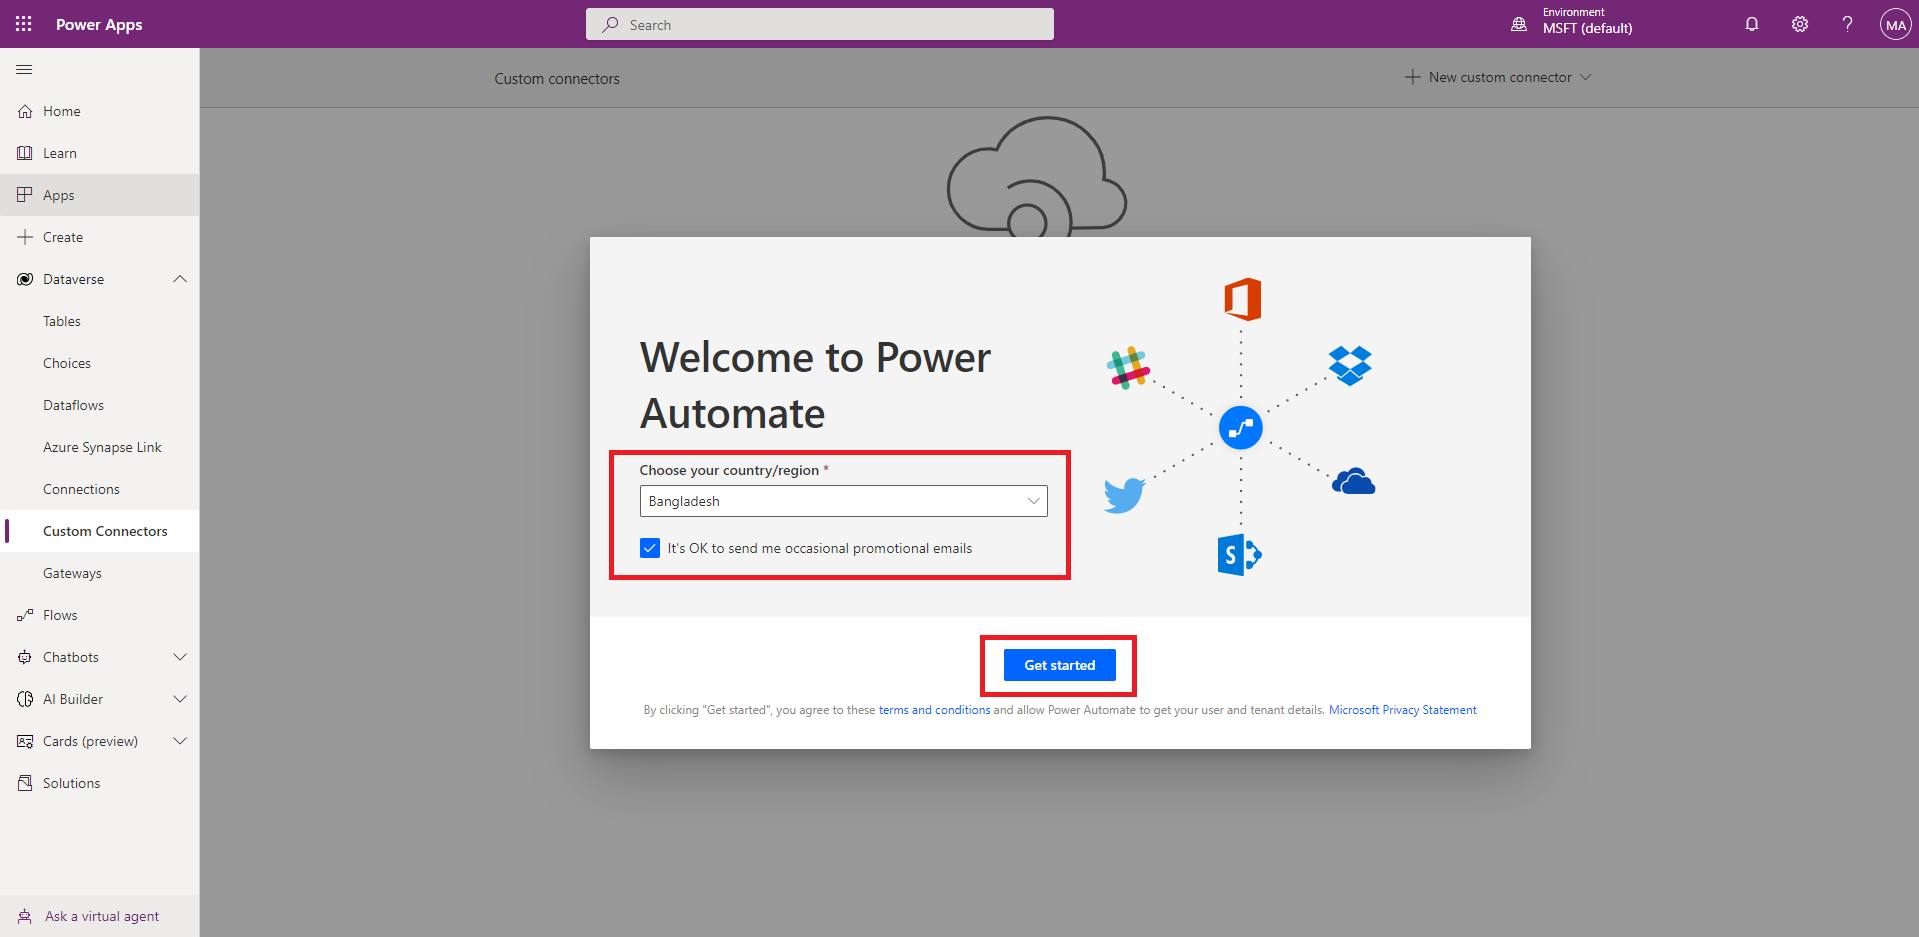Click the notifications bell icon
The width and height of the screenshot is (1919, 937).
pos(1751,24)
